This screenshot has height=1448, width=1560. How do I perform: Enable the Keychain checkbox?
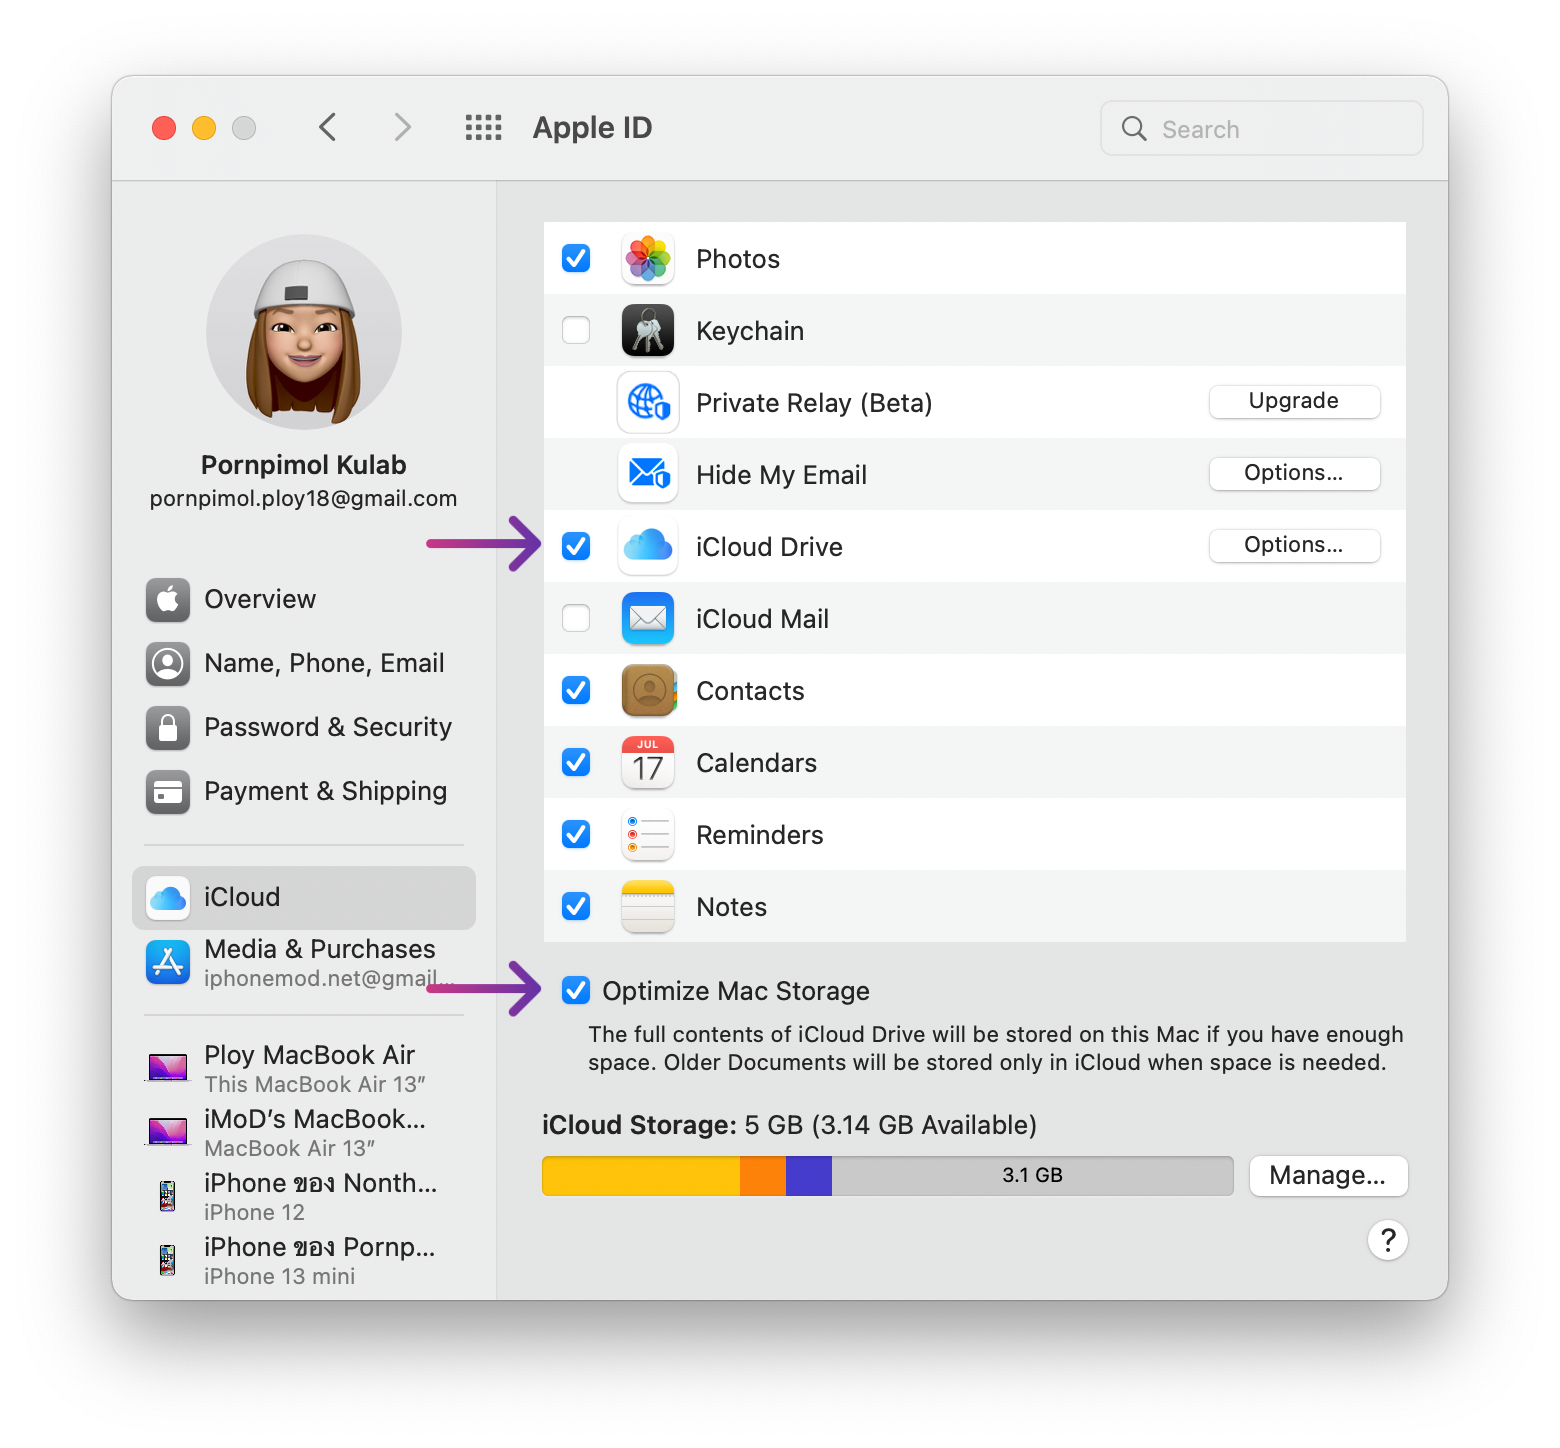[576, 331]
